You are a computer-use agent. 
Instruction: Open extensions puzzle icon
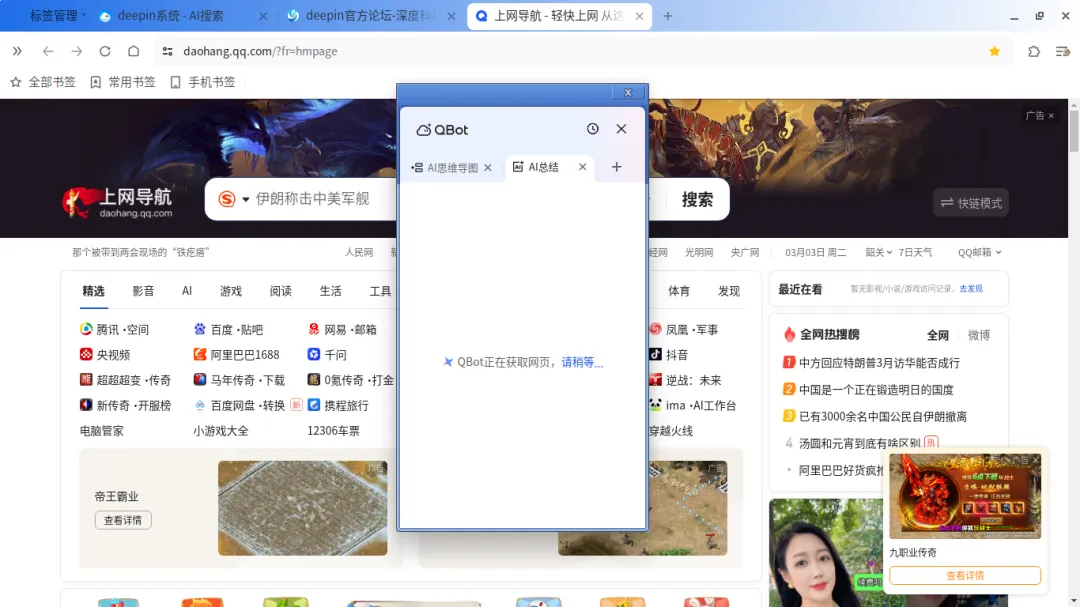pos(1034,51)
